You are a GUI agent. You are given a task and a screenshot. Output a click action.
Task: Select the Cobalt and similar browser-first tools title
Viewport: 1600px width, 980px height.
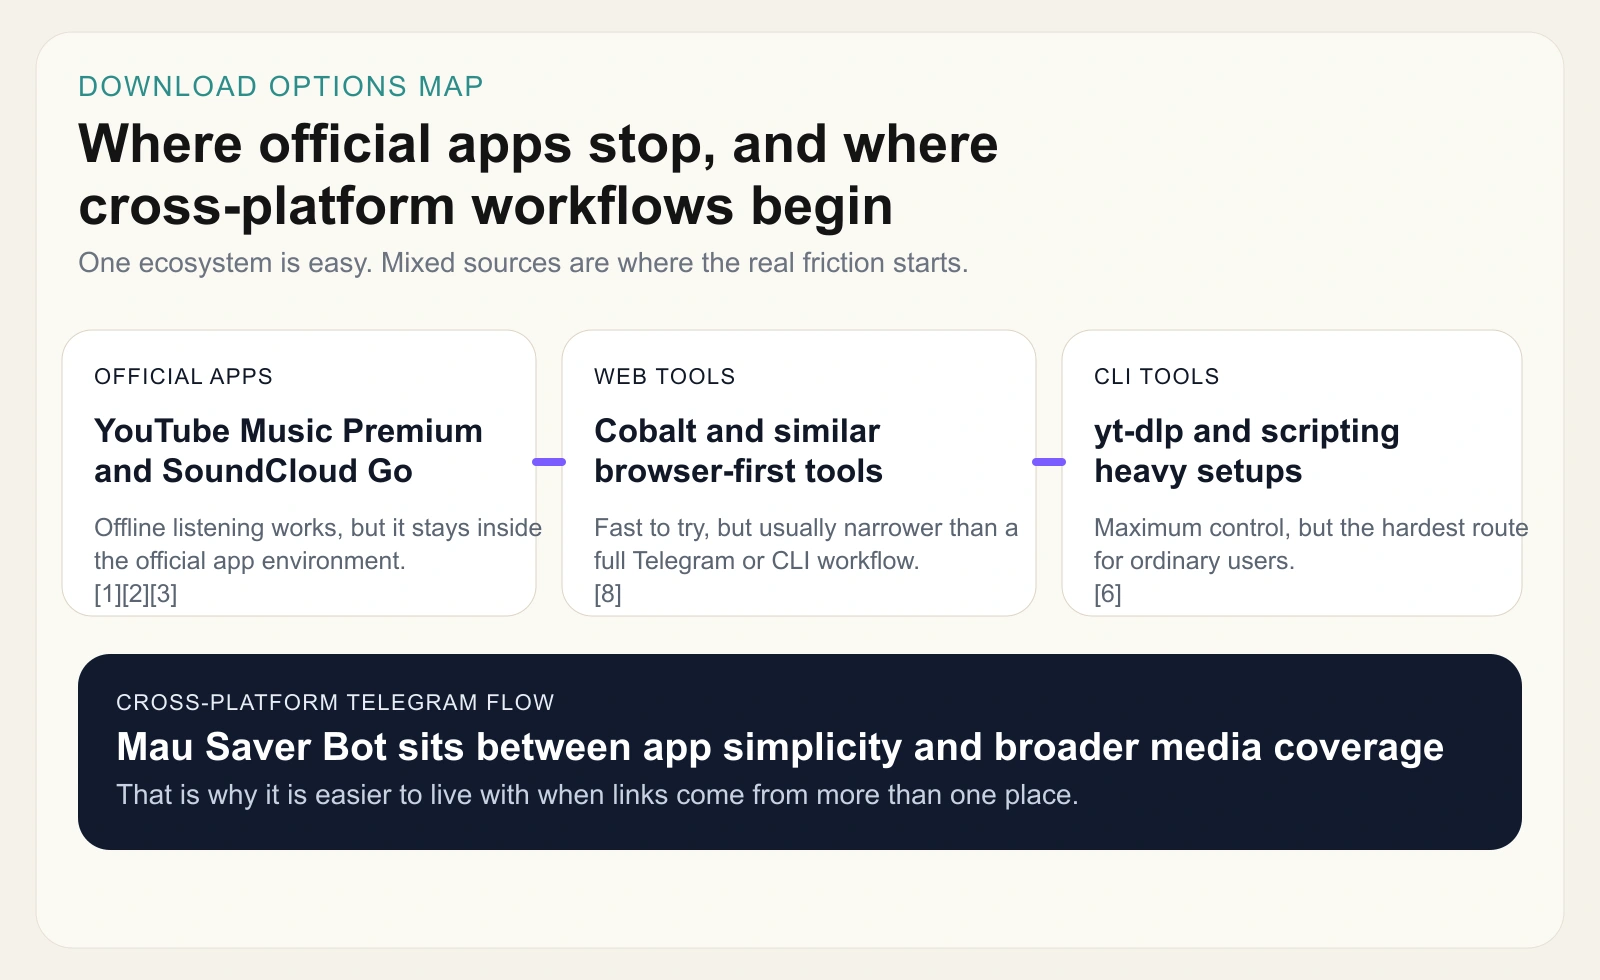(x=738, y=451)
